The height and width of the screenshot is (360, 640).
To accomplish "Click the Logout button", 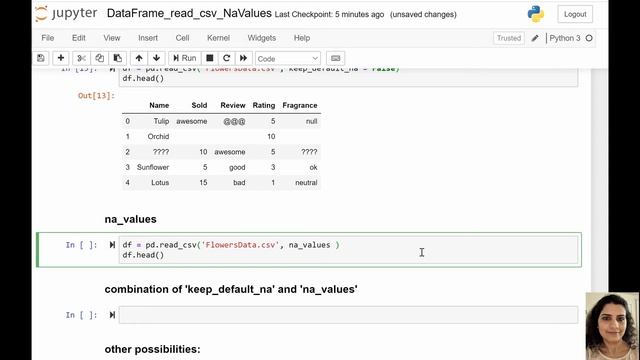I will coord(575,14).
